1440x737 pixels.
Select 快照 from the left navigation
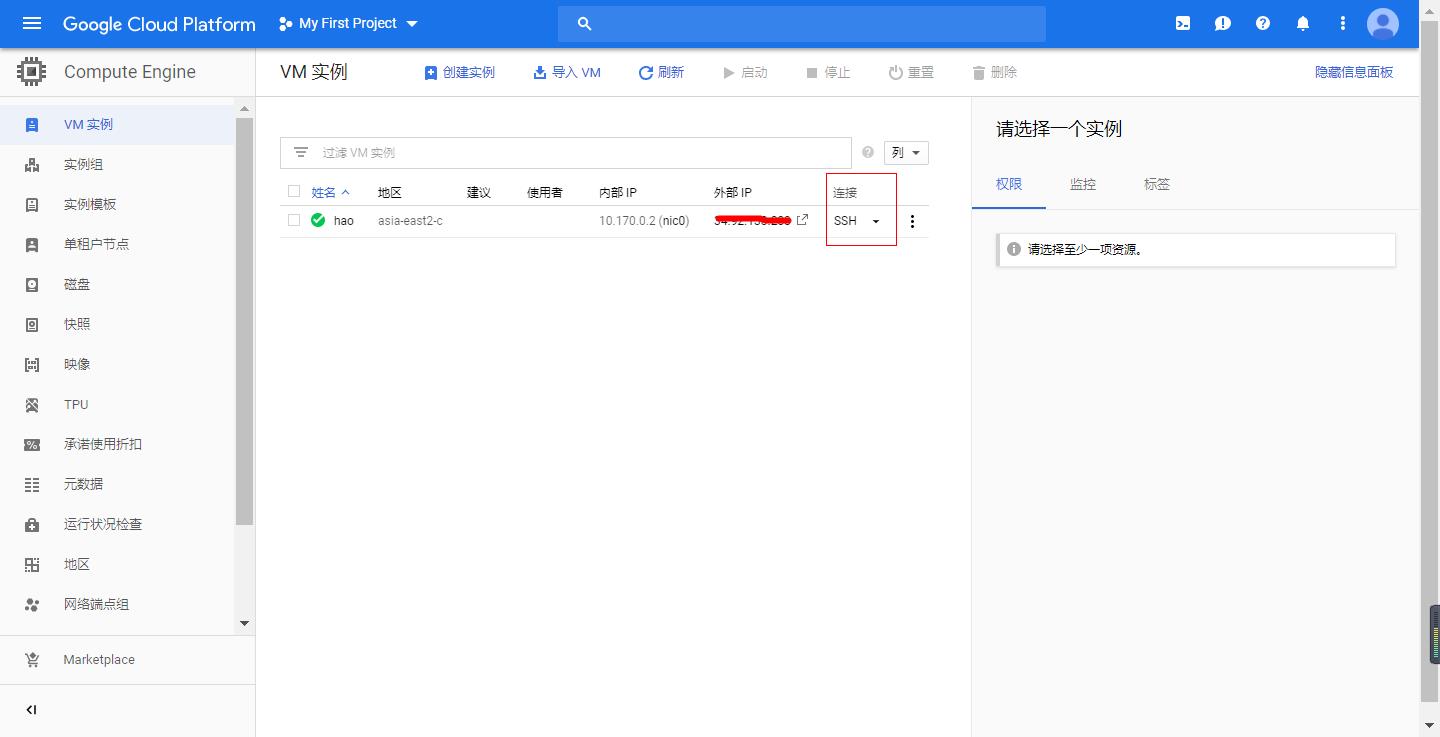[x=77, y=324]
